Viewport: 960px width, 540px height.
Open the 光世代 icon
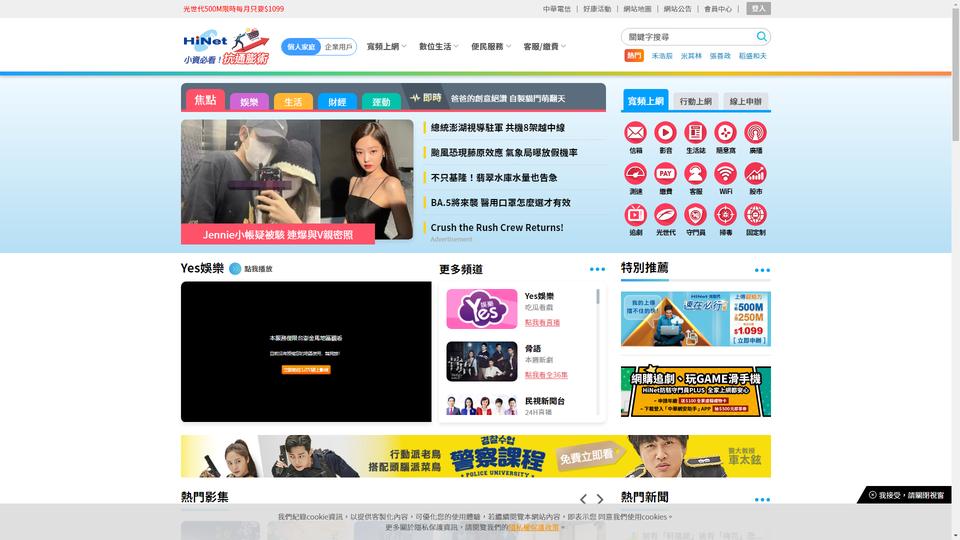coord(666,215)
